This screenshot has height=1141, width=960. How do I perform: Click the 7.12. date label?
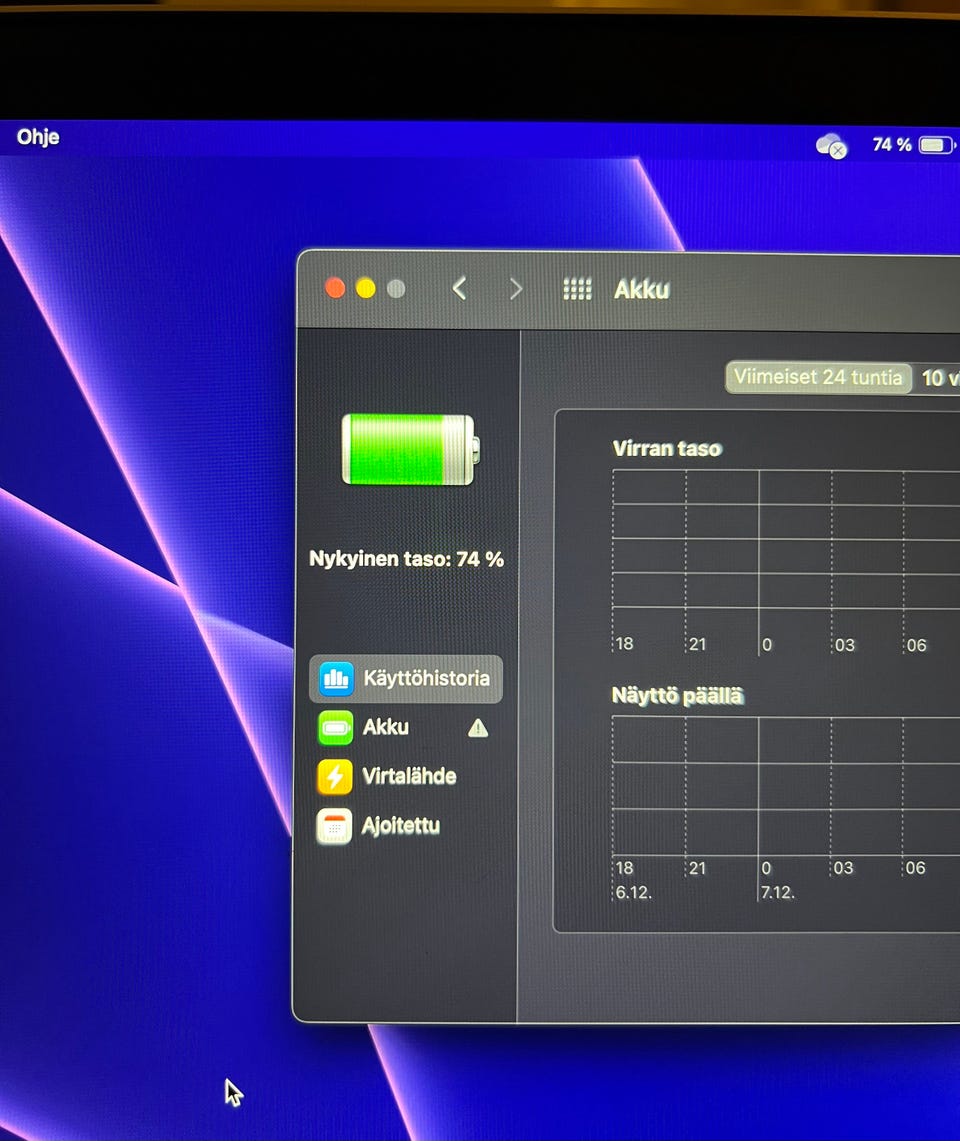pos(777,893)
